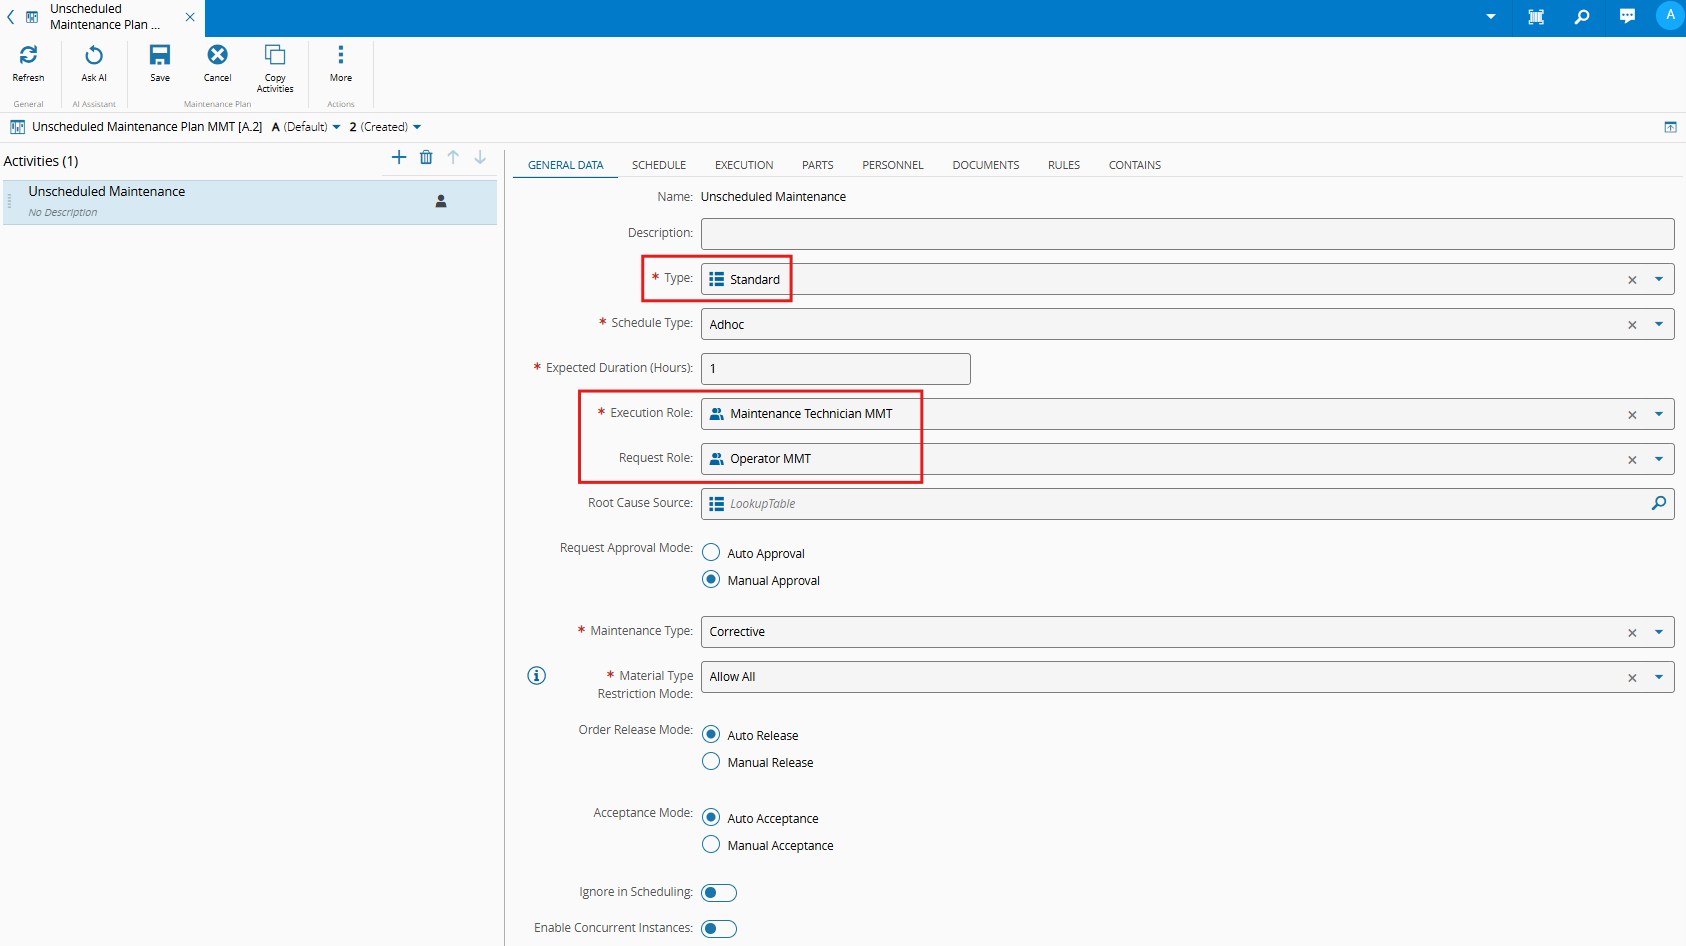
Task: Expand the Maintenance Type dropdown arrow
Action: 1659,632
